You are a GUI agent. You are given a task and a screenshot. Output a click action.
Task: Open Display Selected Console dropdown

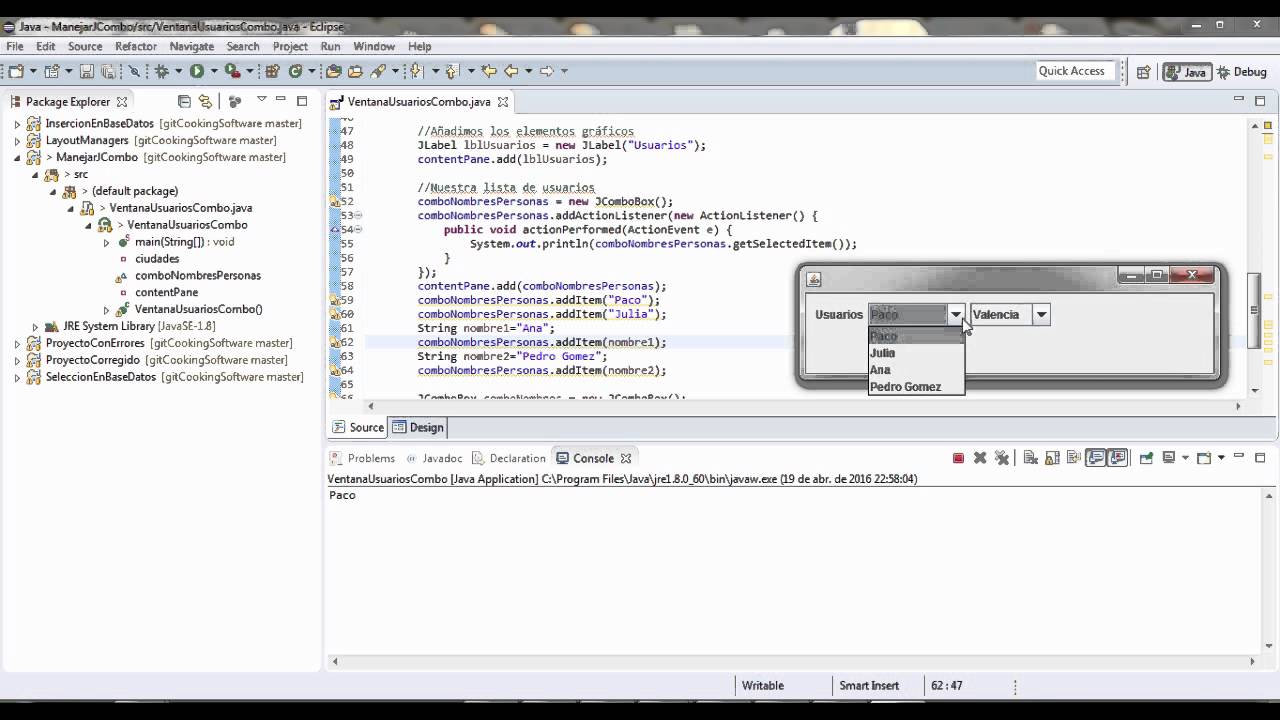pyautogui.click(x=1186, y=458)
